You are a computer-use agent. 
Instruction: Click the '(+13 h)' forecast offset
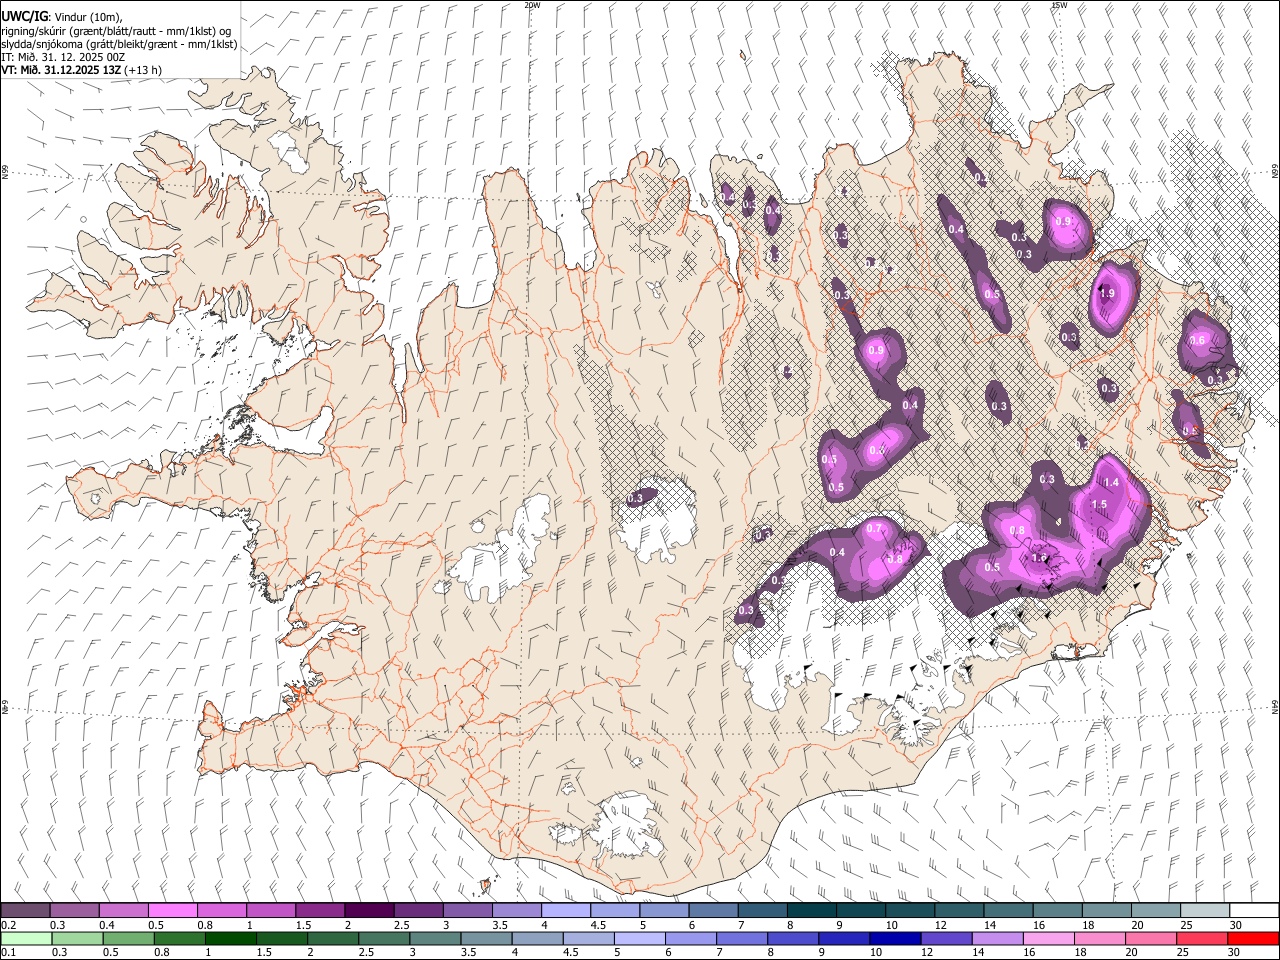144,70
